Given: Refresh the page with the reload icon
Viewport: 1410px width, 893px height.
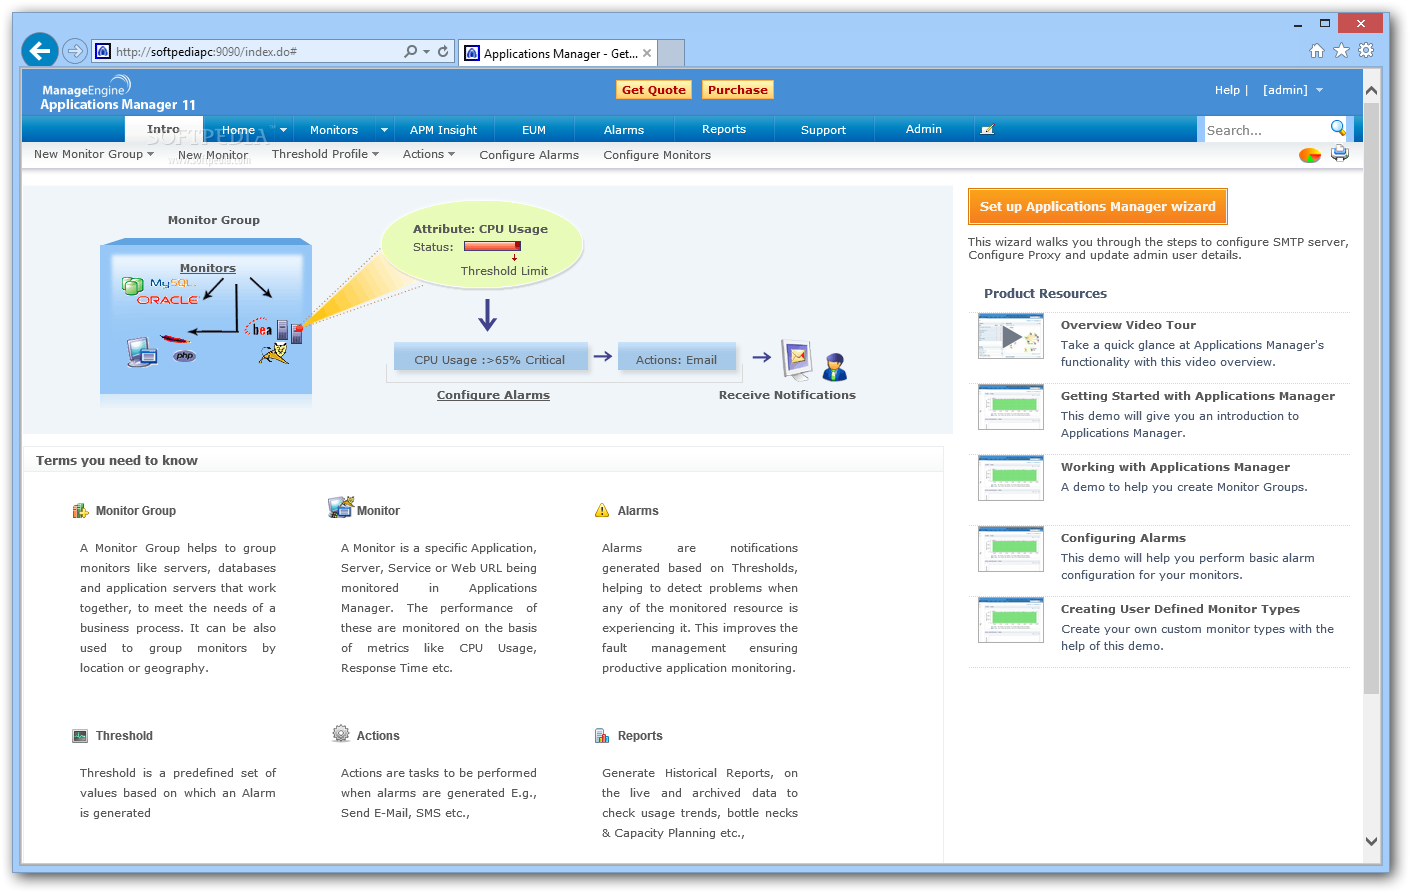Looking at the screenshot, I should pyautogui.click(x=443, y=51).
